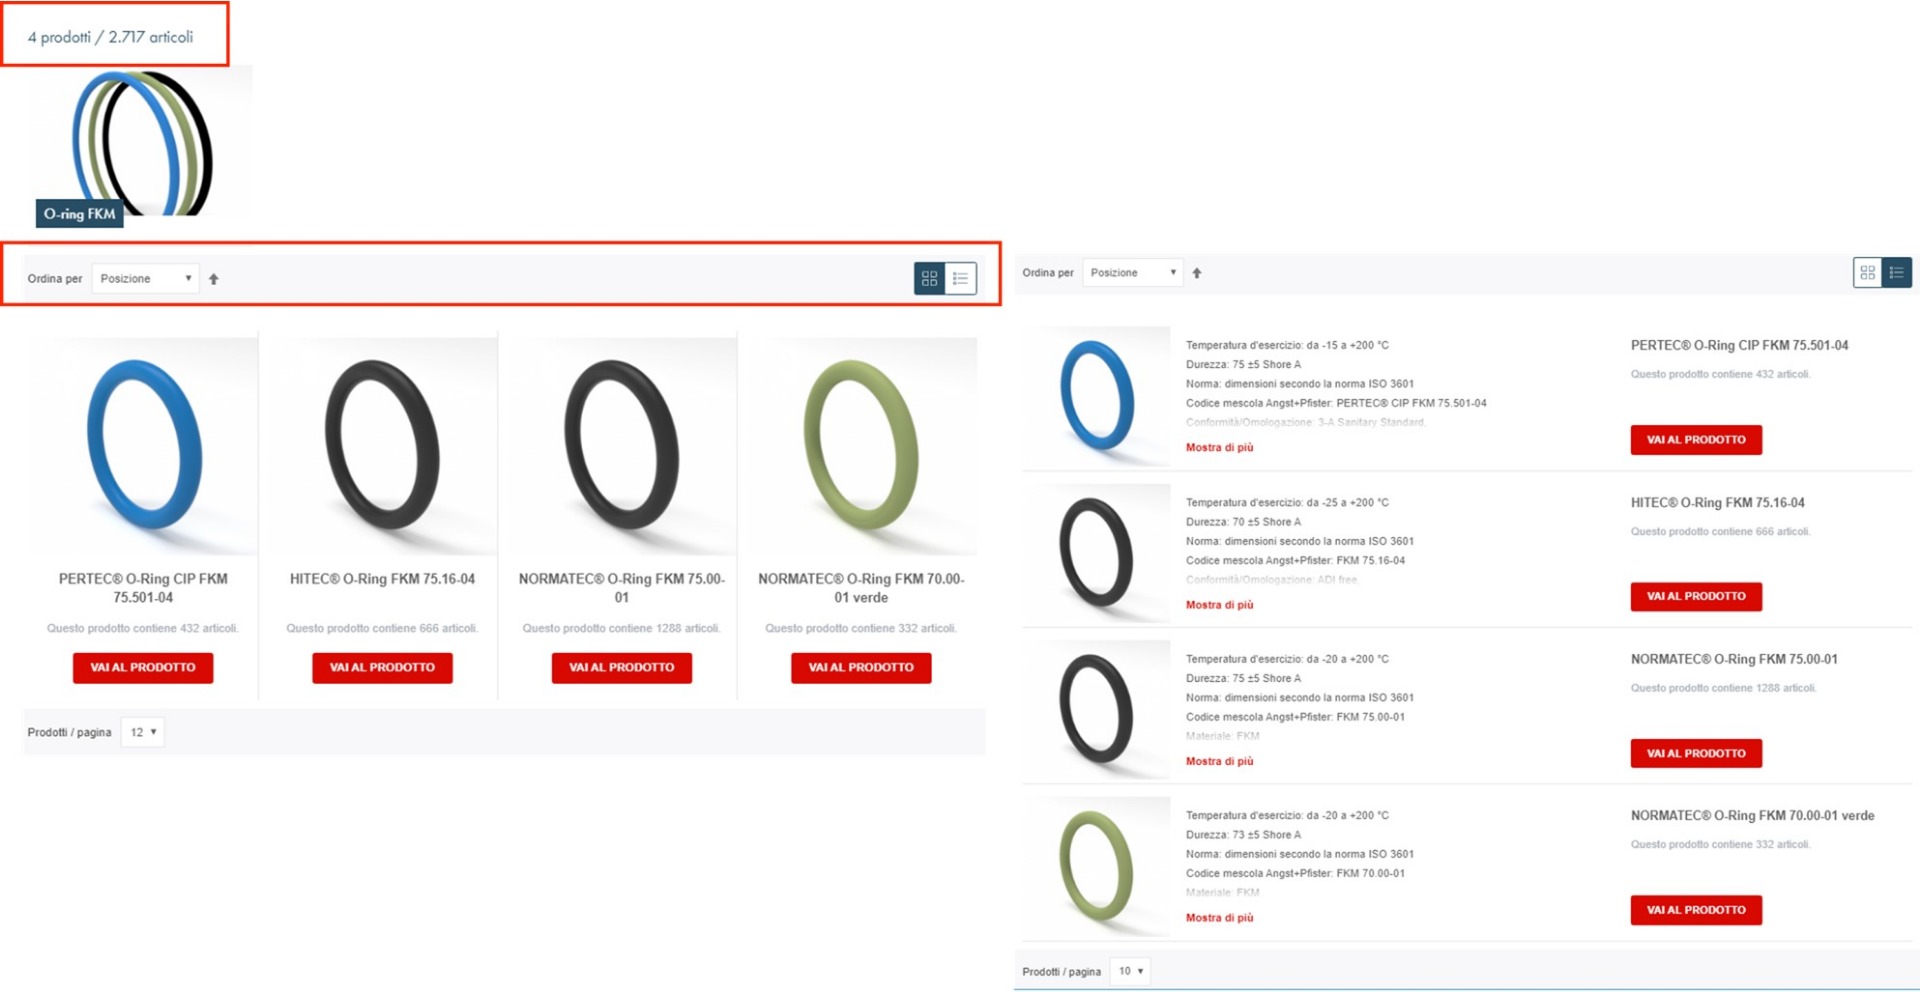The image size is (1920, 992).
Task: Click 'Temperatura d'esercizio: da -25 a +200 °C'
Action: (x=1287, y=503)
